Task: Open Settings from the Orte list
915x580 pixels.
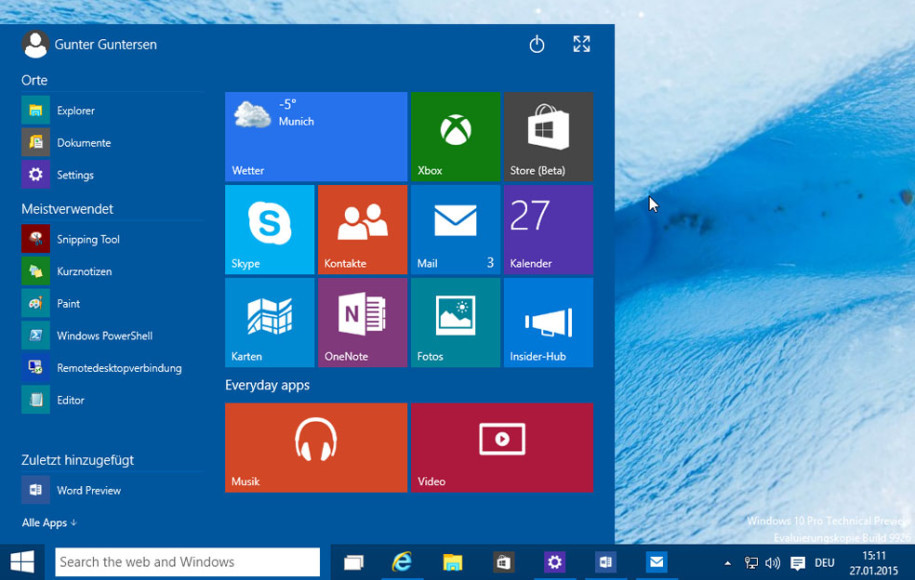Action: 113,174
